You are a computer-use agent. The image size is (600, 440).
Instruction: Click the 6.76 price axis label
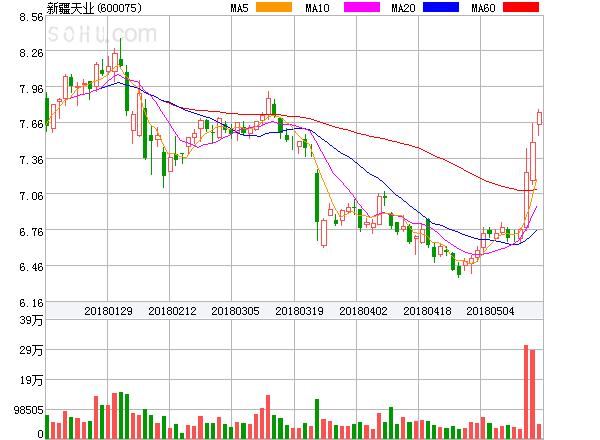point(31,232)
